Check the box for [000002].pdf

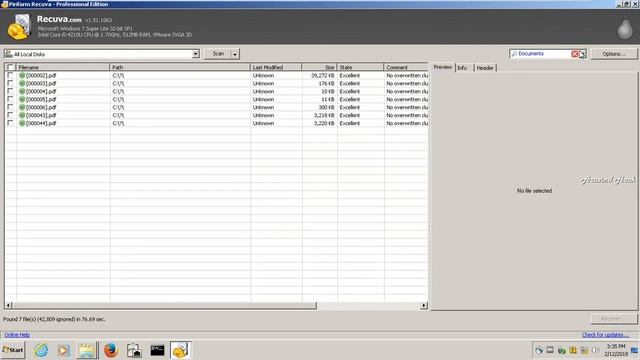click(x=10, y=76)
